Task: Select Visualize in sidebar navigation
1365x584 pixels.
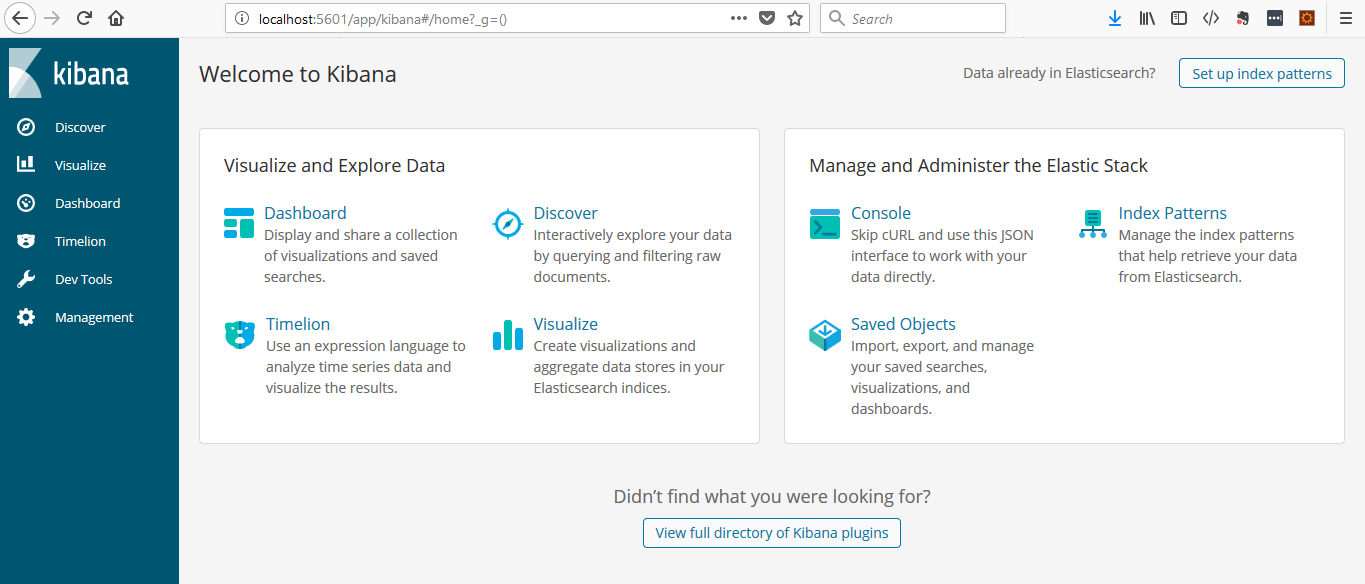Action: 80,165
